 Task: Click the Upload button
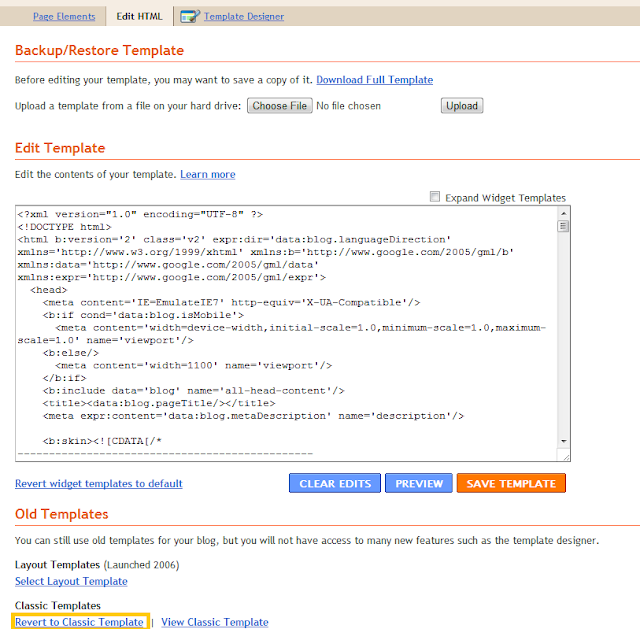tap(462, 106)
